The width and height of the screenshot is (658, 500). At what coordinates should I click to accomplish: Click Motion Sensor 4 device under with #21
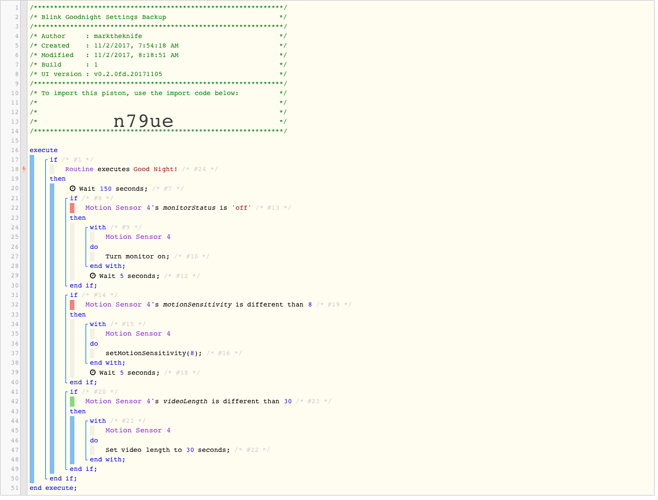click(x=138, y=431)
